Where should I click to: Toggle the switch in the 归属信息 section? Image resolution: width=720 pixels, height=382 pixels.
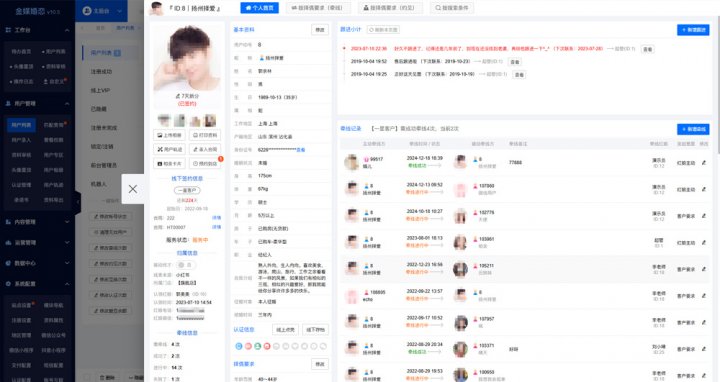tap(185, 265)
